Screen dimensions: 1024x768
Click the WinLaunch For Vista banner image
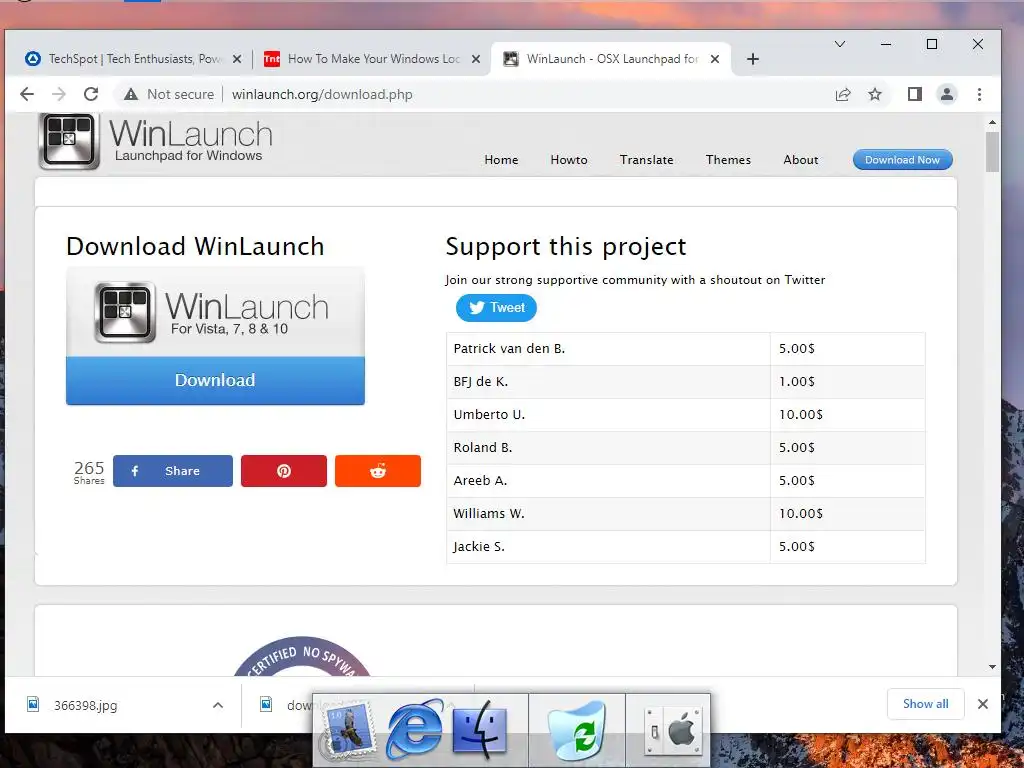pos(215,312)
